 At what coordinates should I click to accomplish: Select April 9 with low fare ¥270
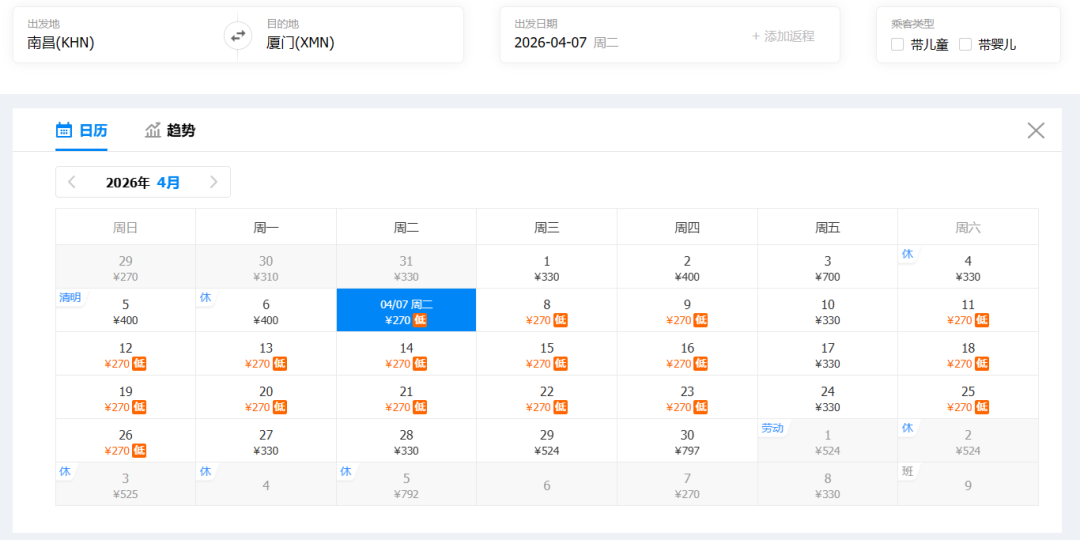point(687,310)
